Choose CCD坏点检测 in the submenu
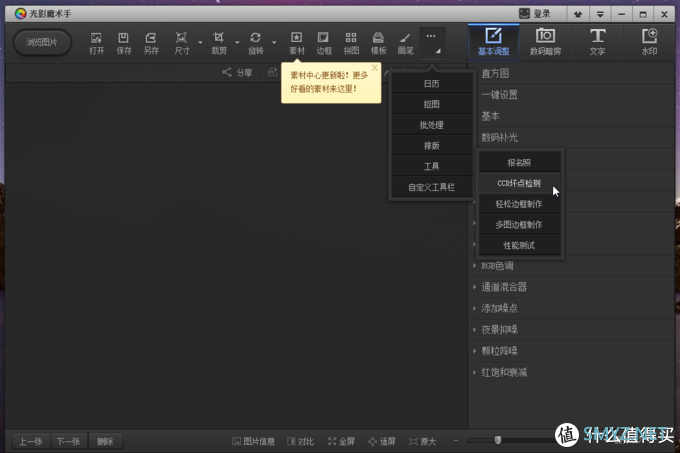The width and height of the screenshot is (680, 453). [519, 183]
